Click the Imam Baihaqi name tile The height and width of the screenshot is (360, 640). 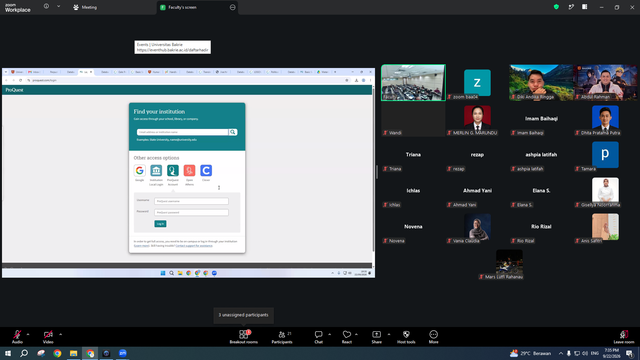541,118
